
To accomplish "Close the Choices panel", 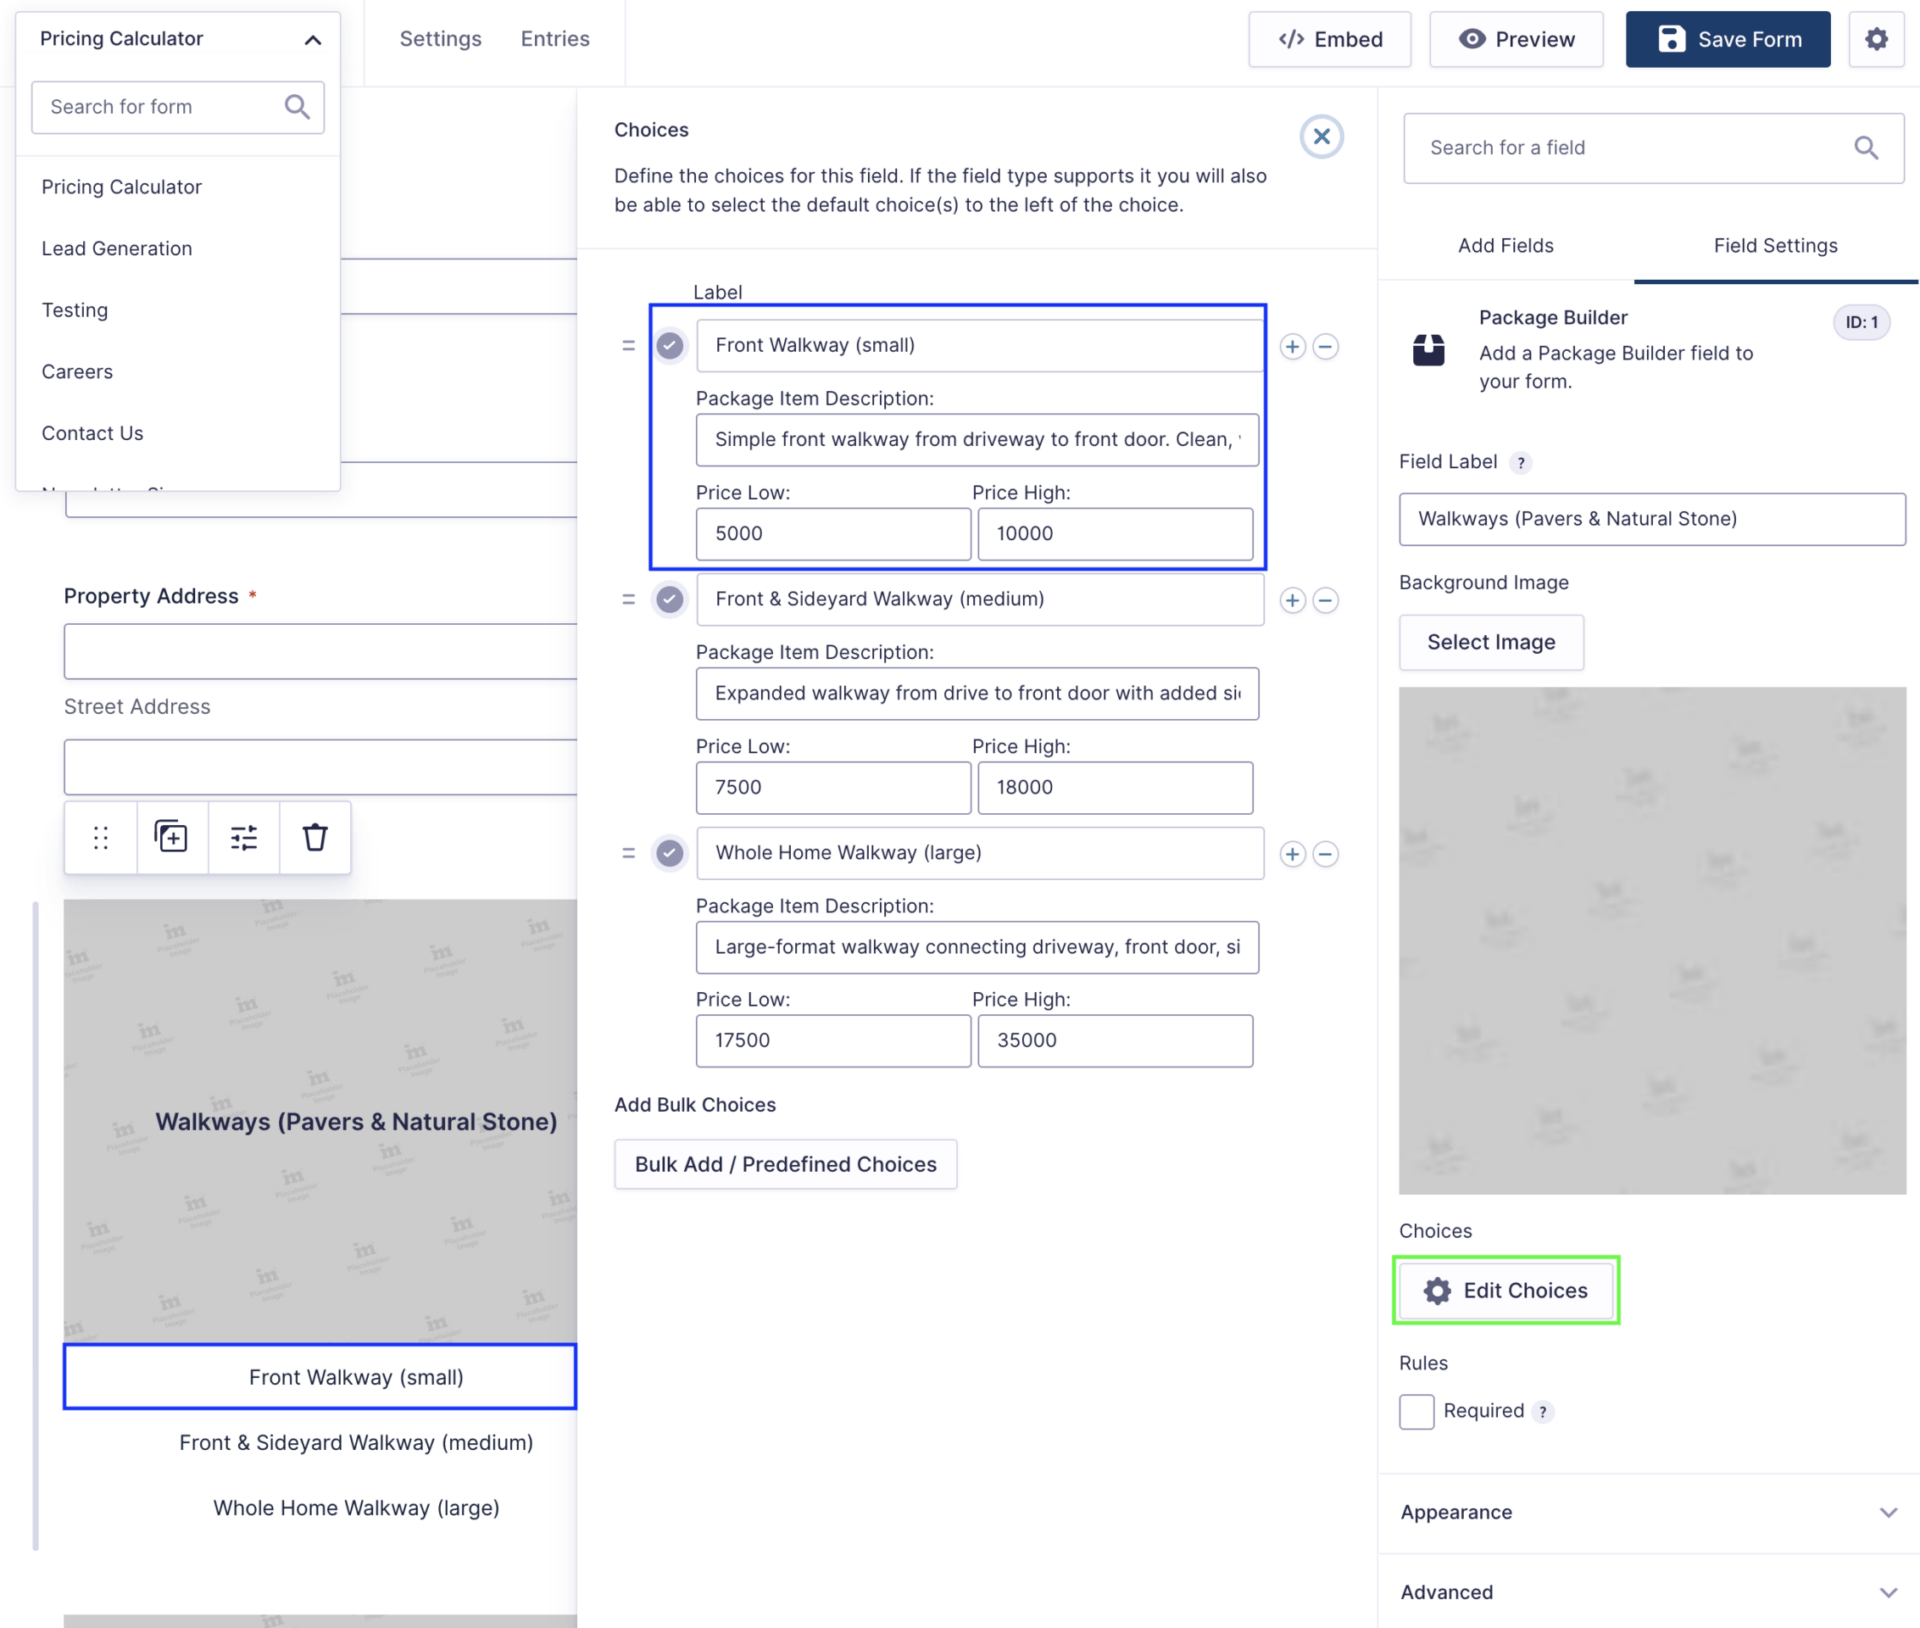I will coord(1321,136).
